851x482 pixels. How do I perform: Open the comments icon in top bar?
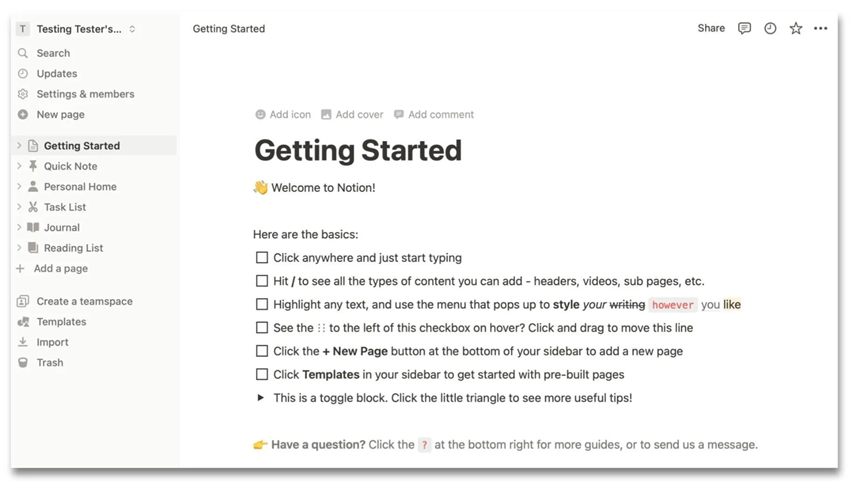pos(744,28)
